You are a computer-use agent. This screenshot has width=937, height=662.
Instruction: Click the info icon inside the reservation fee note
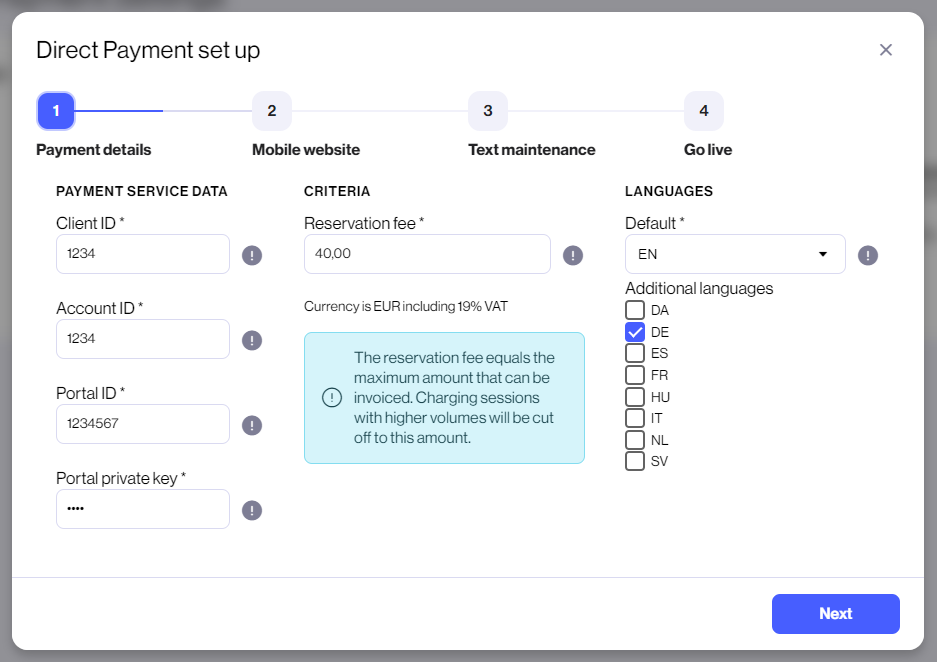click(332, 397)
